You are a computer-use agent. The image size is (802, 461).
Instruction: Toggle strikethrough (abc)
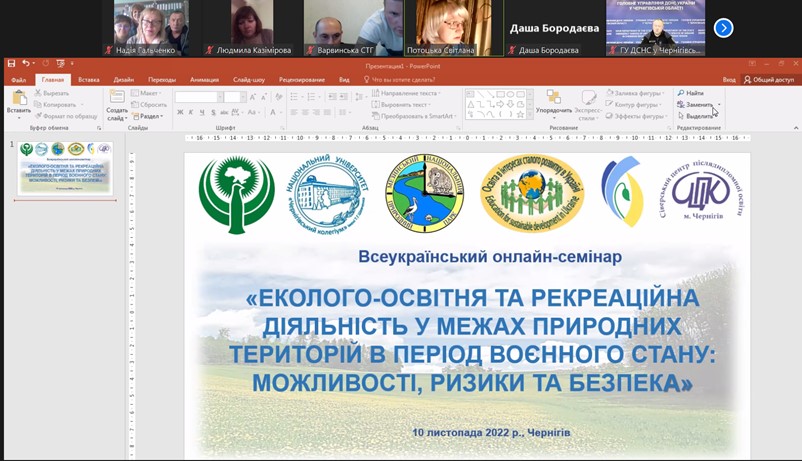click(225, 112)
